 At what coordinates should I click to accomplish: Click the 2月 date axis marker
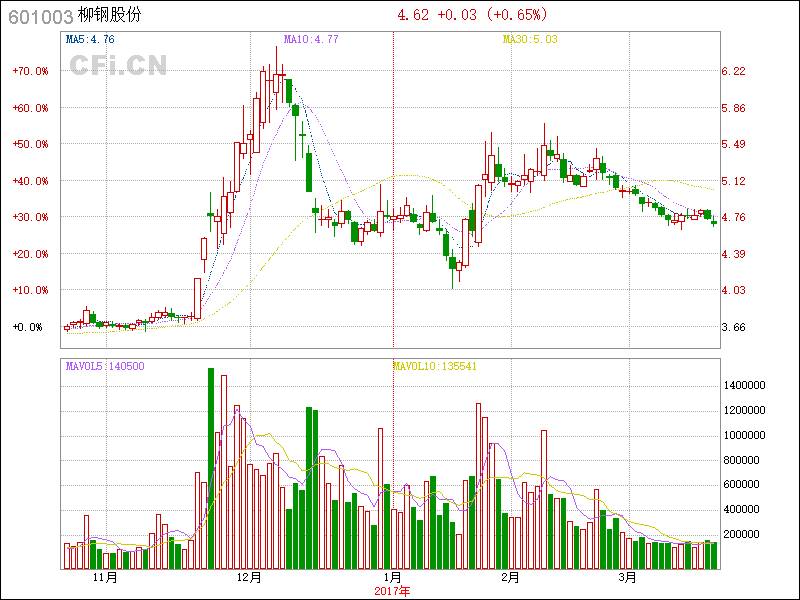(510, 578)
